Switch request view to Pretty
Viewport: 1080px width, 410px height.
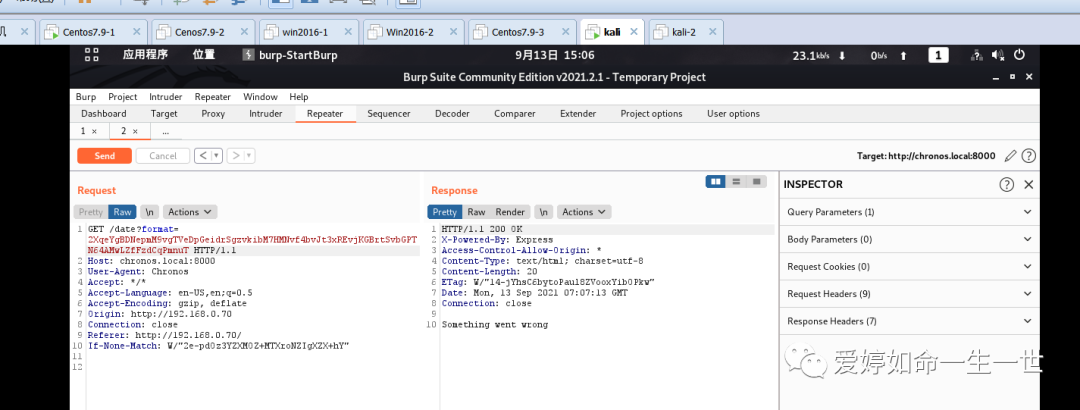click(90, 212)
